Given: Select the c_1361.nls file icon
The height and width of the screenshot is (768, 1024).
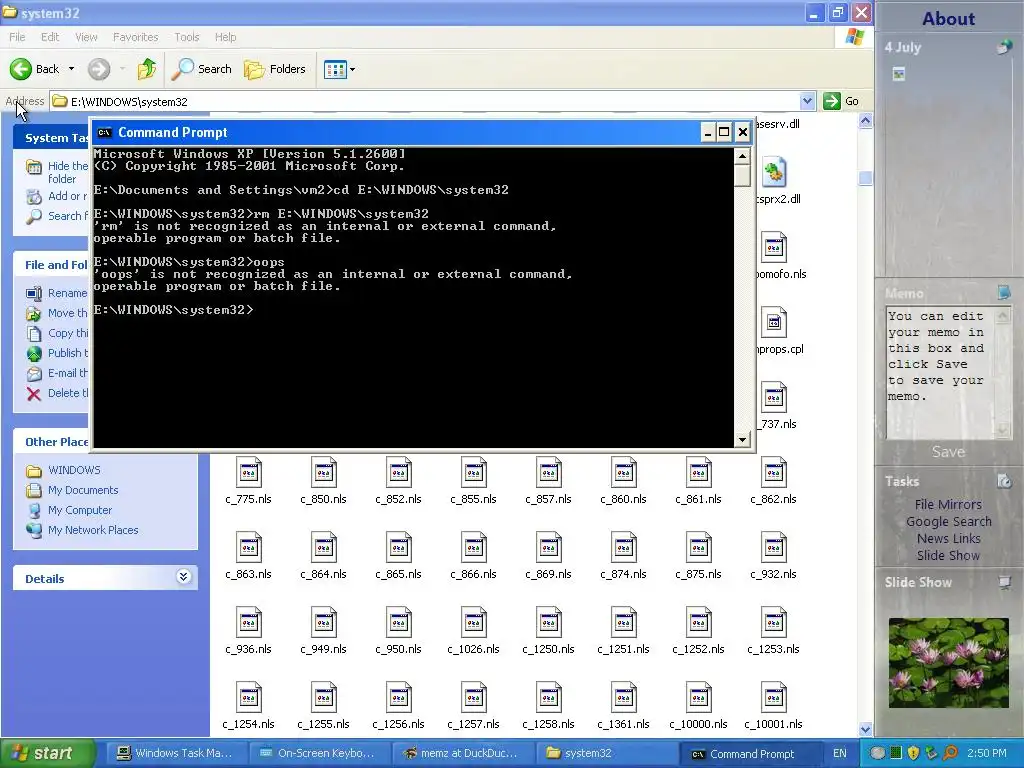Looking at the screenshot, I should (x=624, y=698).
